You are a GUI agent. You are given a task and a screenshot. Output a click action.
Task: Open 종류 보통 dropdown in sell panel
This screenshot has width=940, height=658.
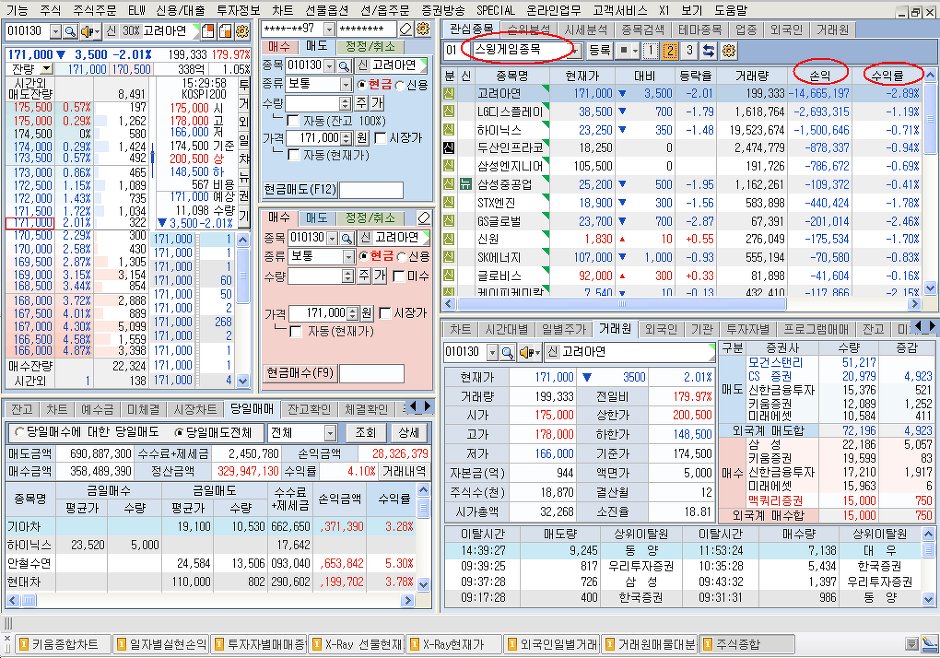[x=346, y=84]
